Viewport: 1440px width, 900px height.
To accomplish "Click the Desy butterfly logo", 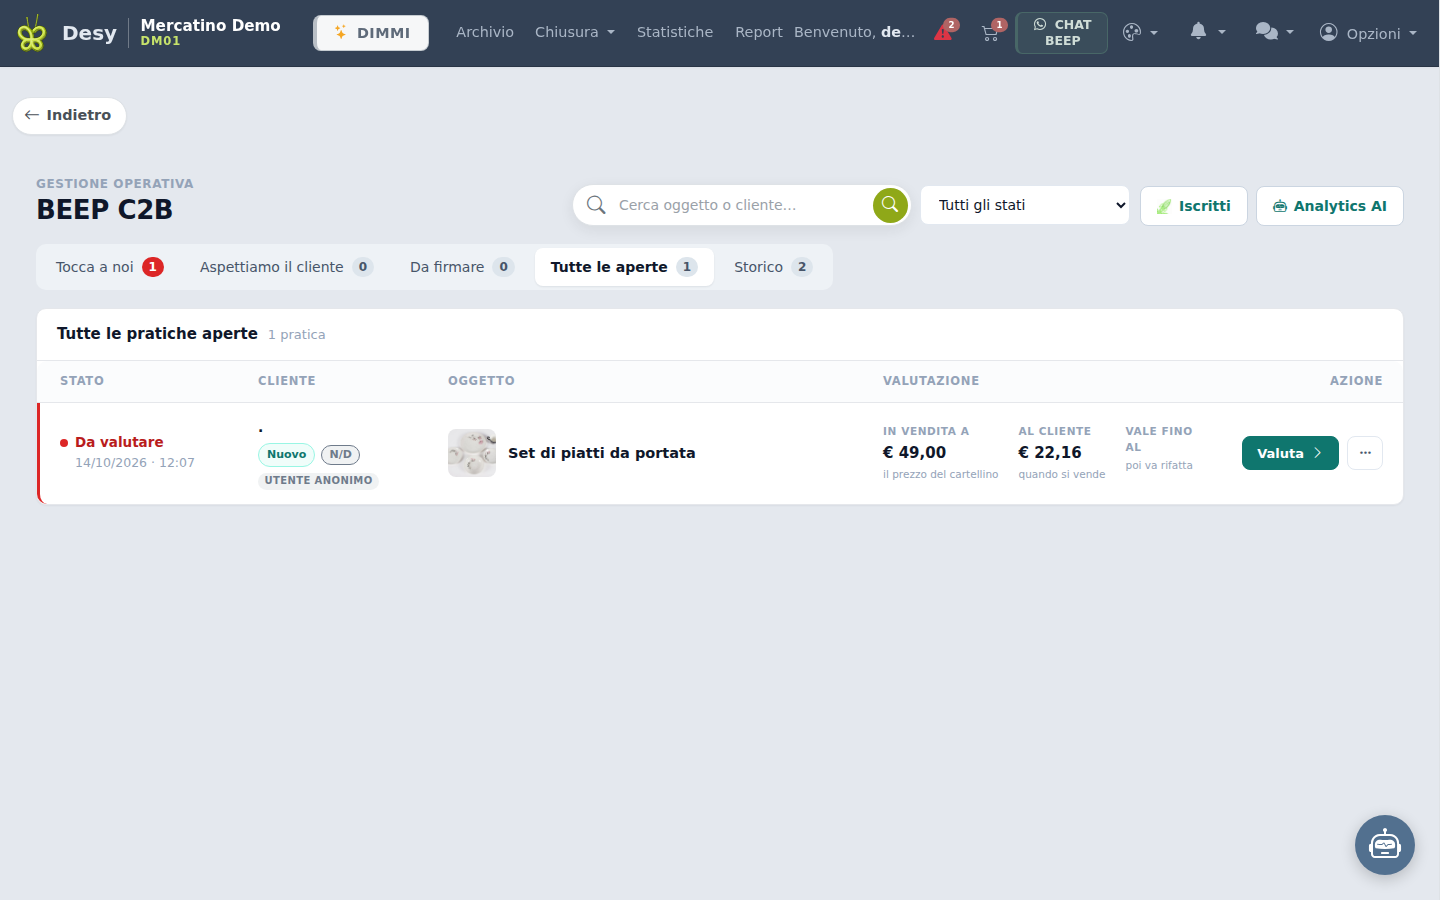I will coord(32,33).
